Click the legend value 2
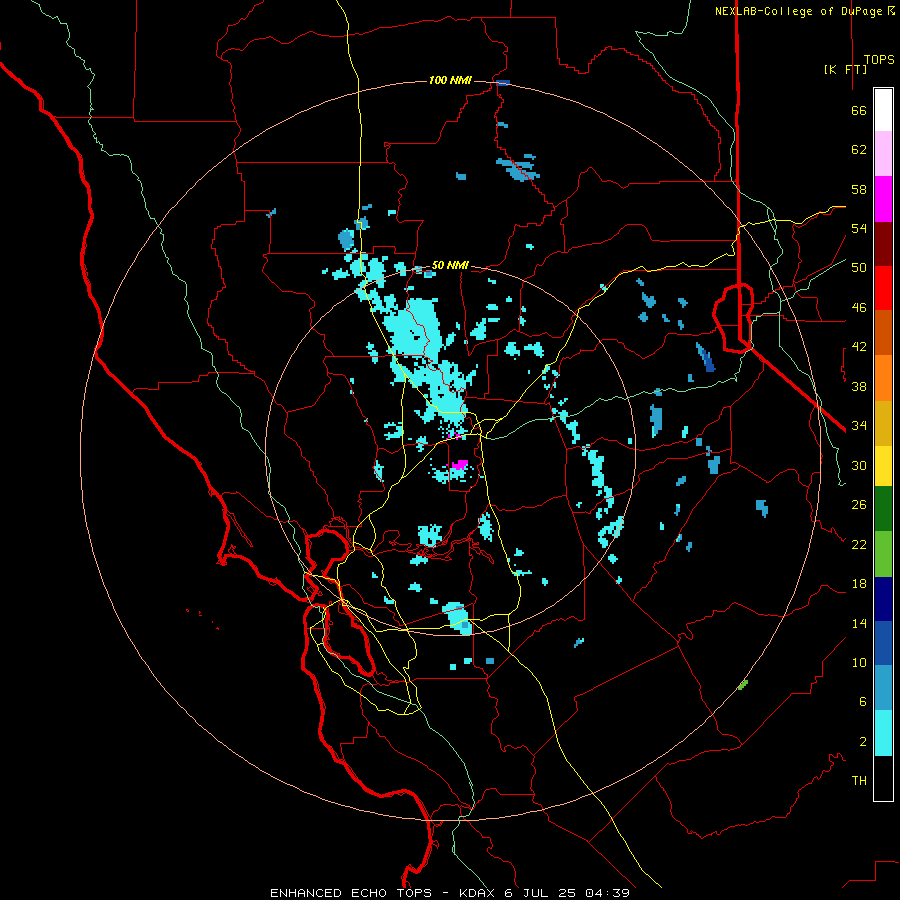This screenshot has height=900, width=900. tap(863, 742)
